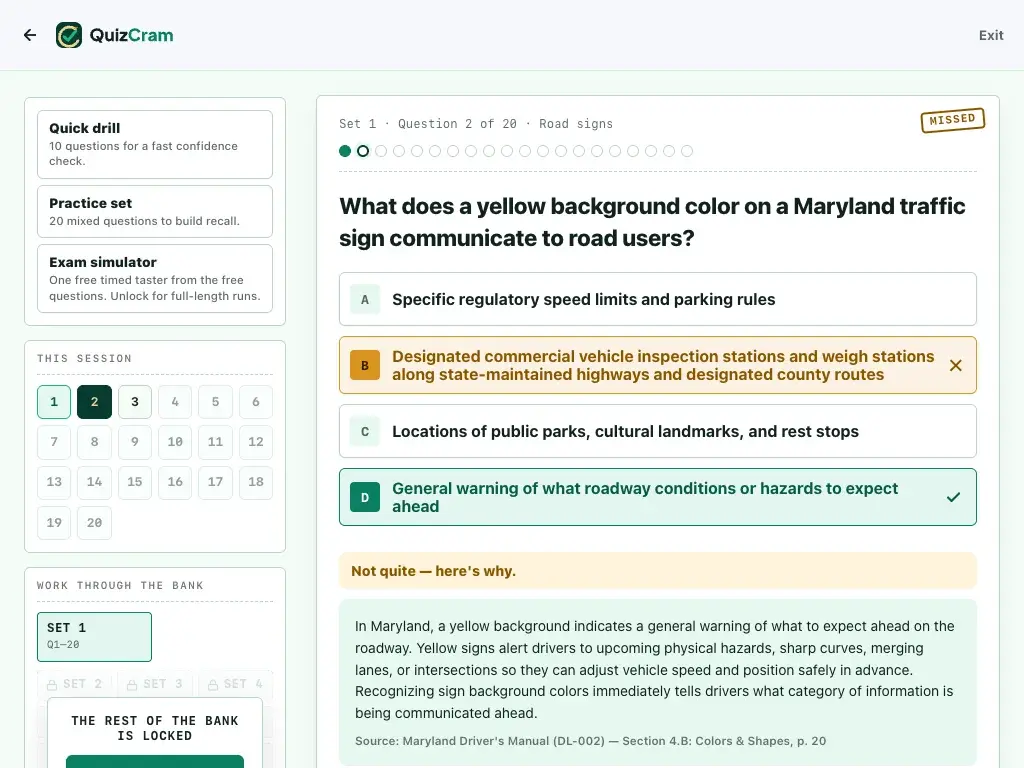Image resolution: width=1024 pixels, height=768 pixels.
Task: Click the green button under bank locked notice
Action: point(155,761)
